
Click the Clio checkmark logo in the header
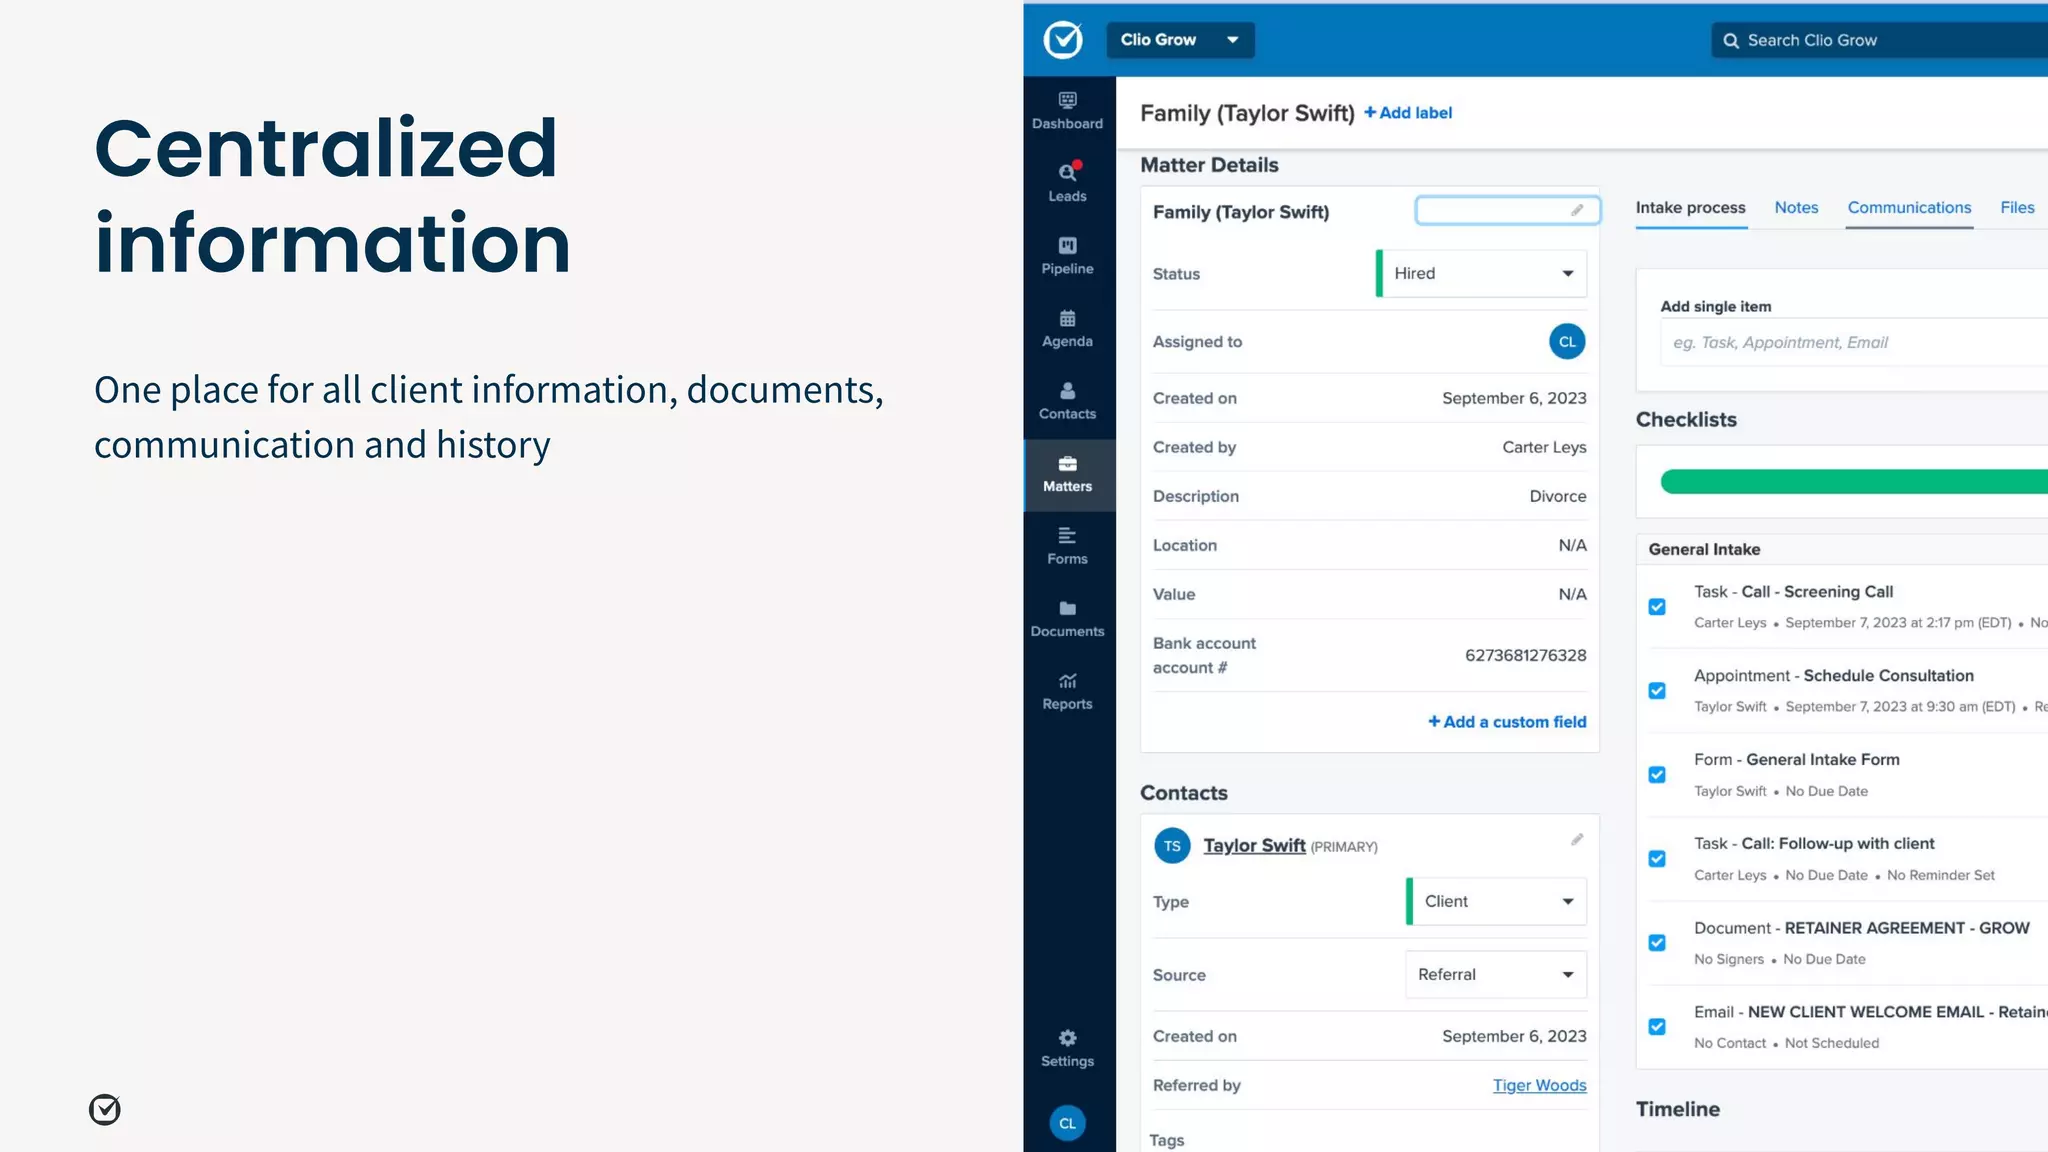[1063, 40]
